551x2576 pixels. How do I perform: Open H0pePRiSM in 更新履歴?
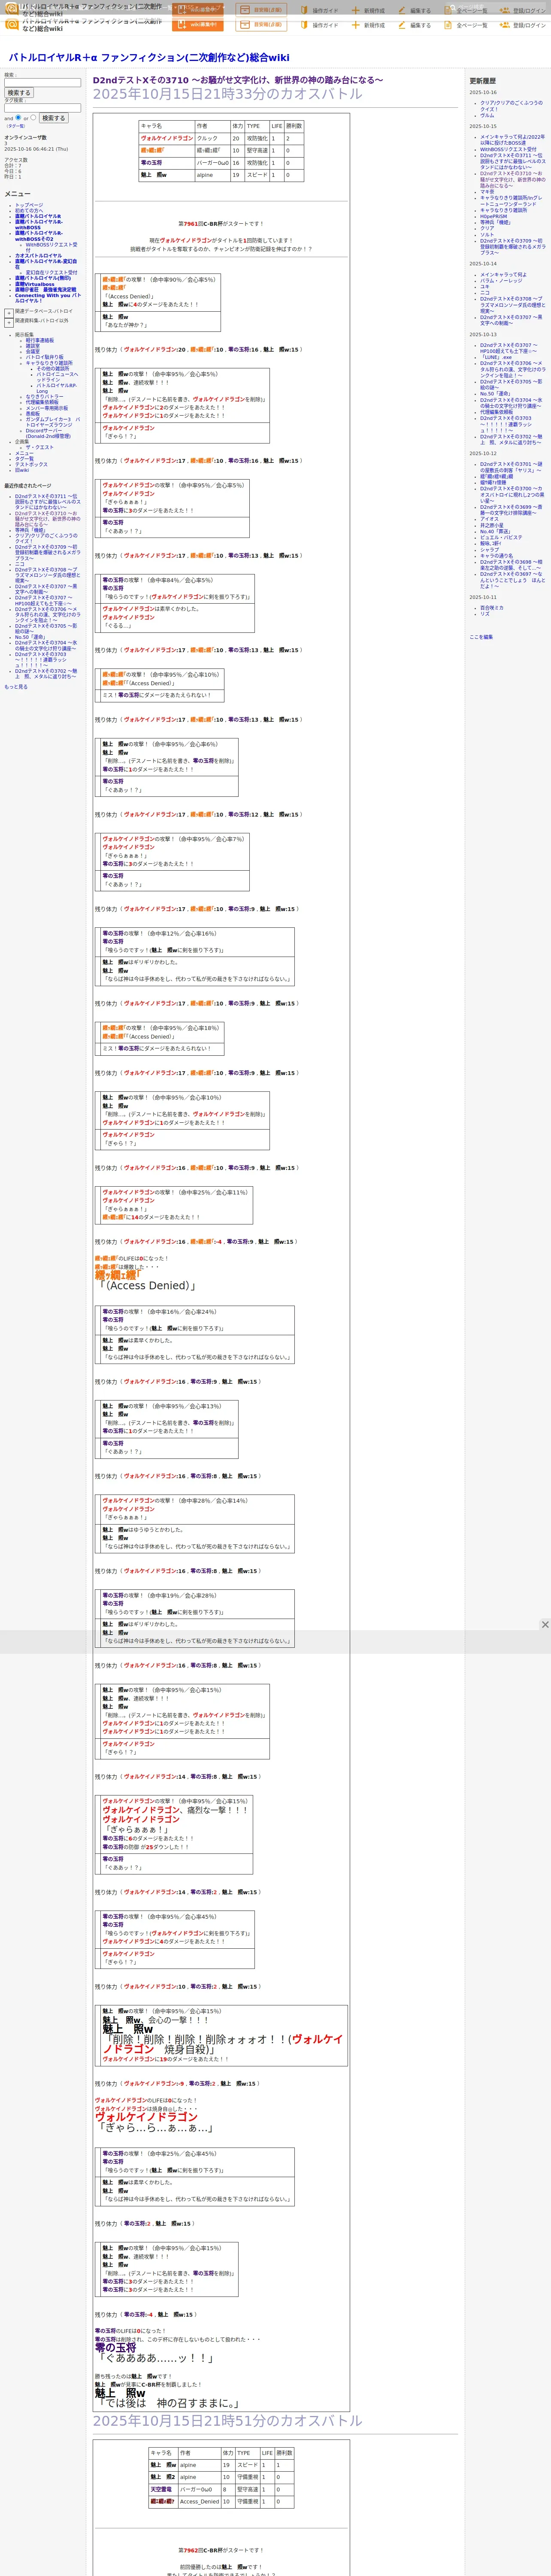tap(494, 216)
